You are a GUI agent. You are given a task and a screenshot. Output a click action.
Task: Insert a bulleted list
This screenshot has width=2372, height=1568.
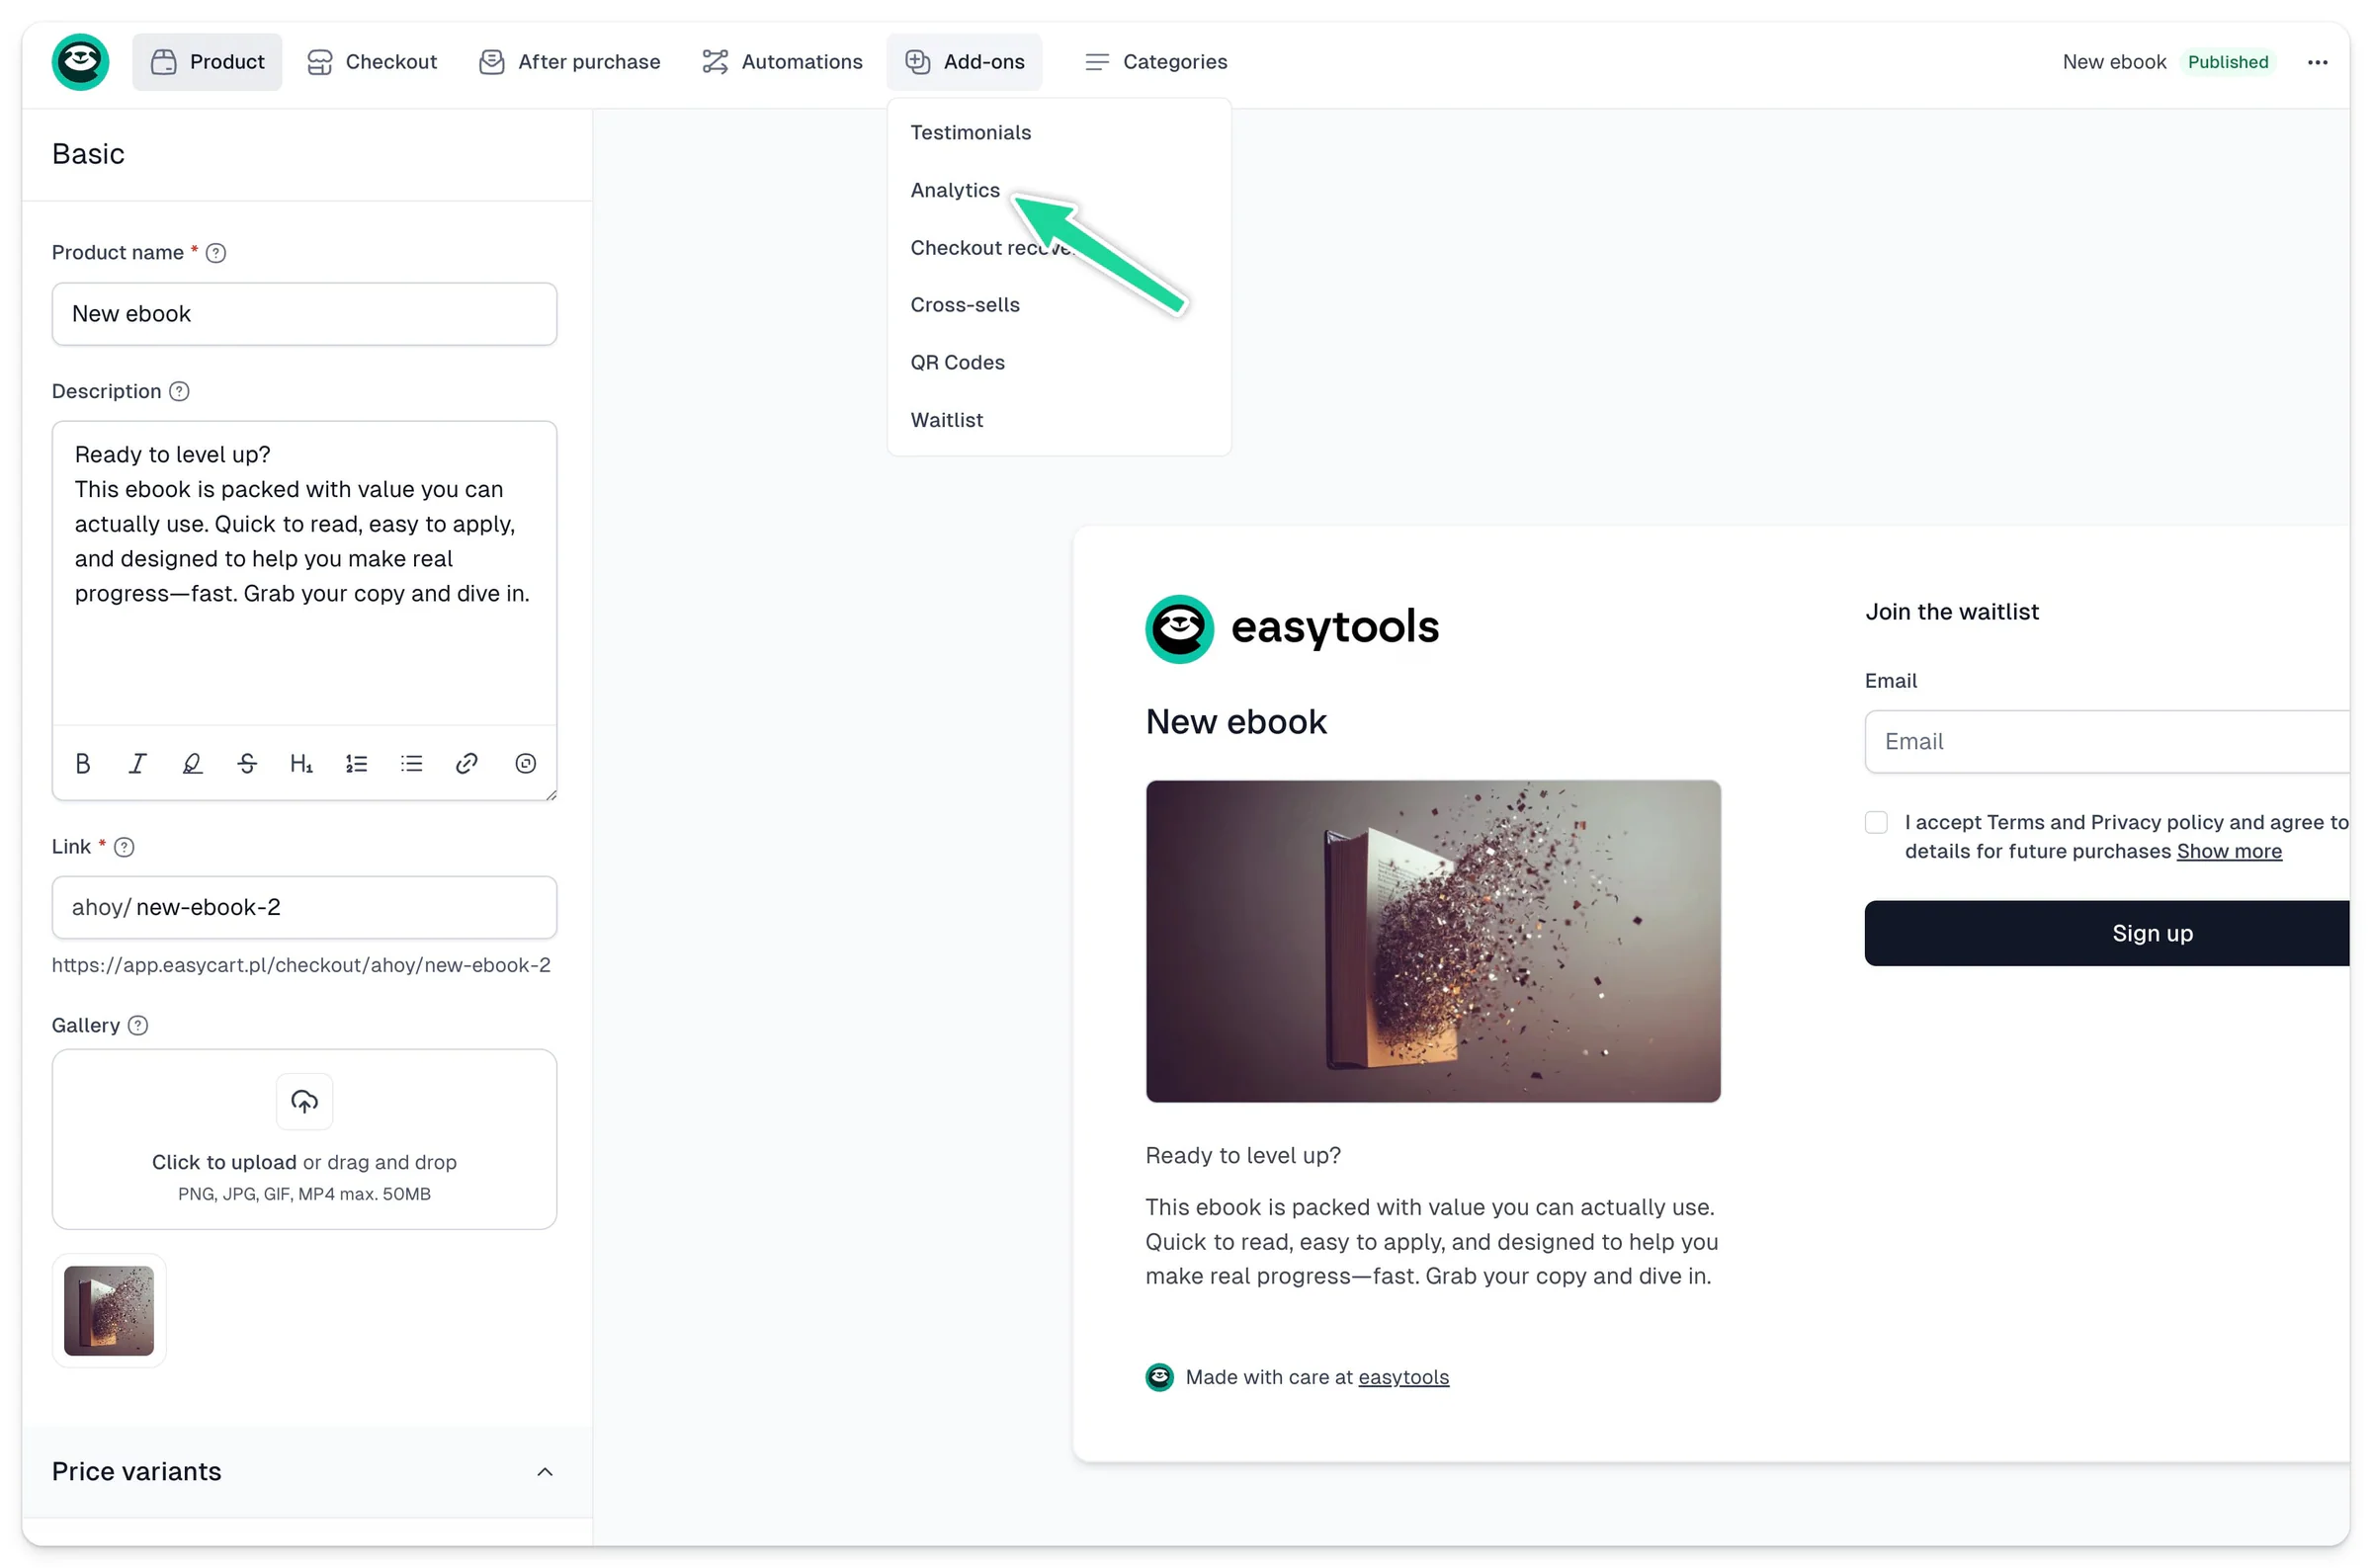click(411, 764)
